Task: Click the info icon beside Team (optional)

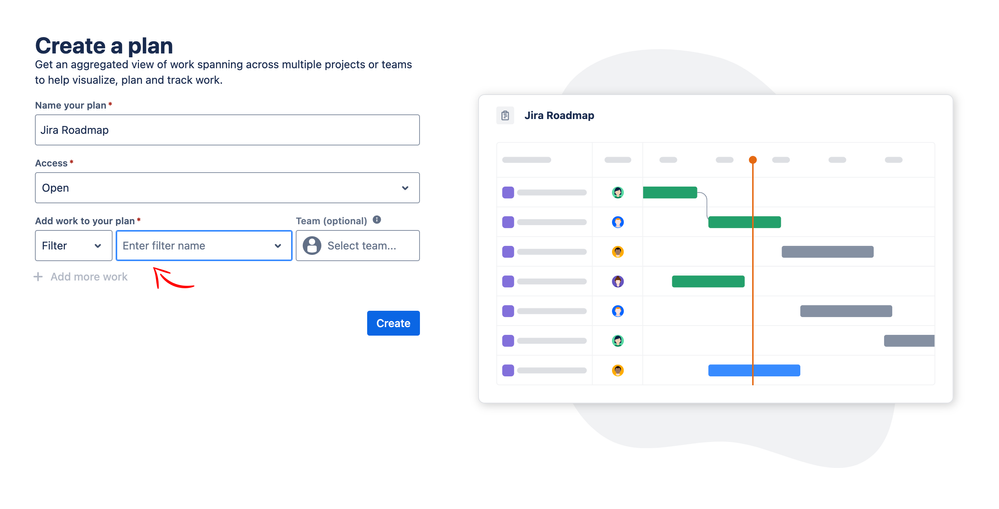Action: [377, 220]
